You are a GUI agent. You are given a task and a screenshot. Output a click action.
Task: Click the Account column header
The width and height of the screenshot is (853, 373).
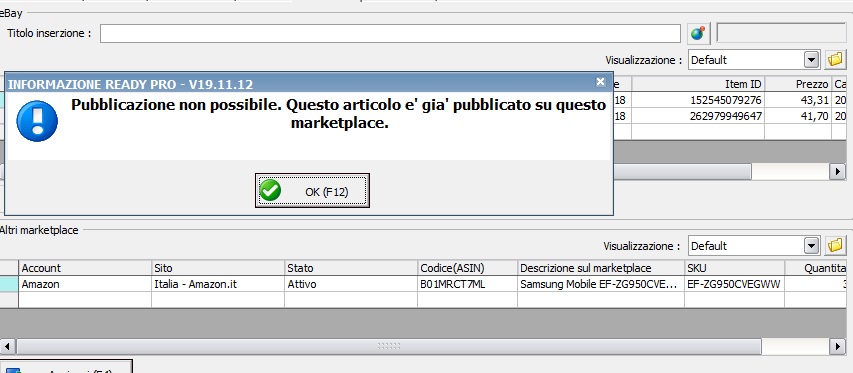pyautogui.click(x=85, y=268)
